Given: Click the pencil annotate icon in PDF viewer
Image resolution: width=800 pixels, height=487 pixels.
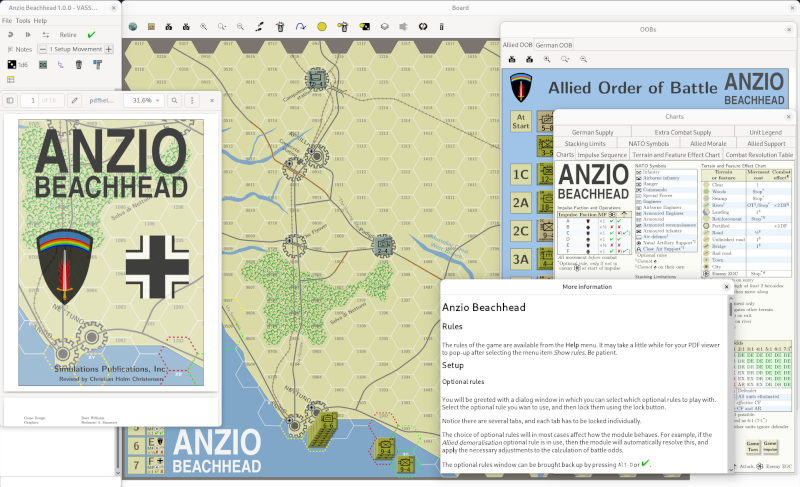Looking at the screenshot, I should pos(74,100).
